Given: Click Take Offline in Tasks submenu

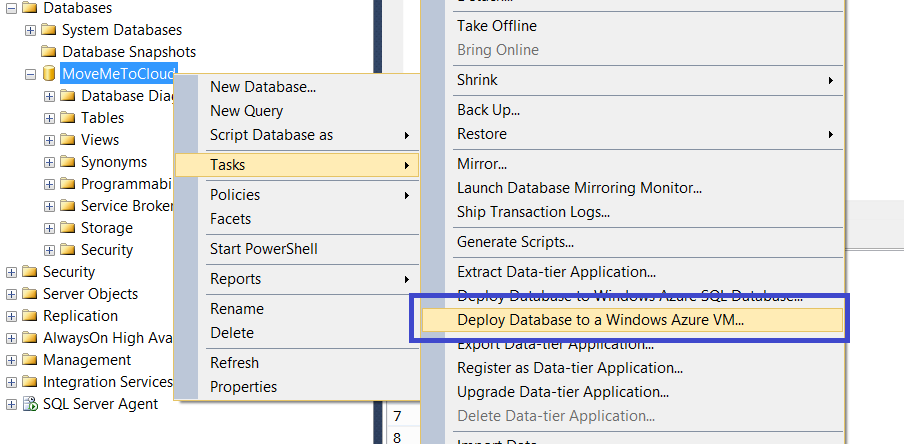Looking at the screenshot, I should coord(497,26).
